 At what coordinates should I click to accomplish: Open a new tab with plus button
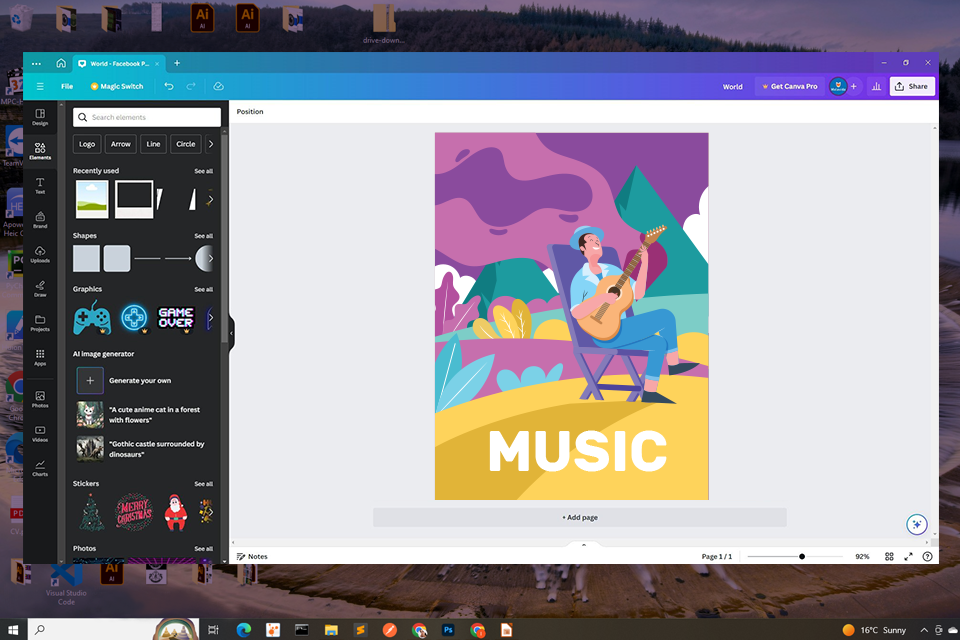pos(177,63)
